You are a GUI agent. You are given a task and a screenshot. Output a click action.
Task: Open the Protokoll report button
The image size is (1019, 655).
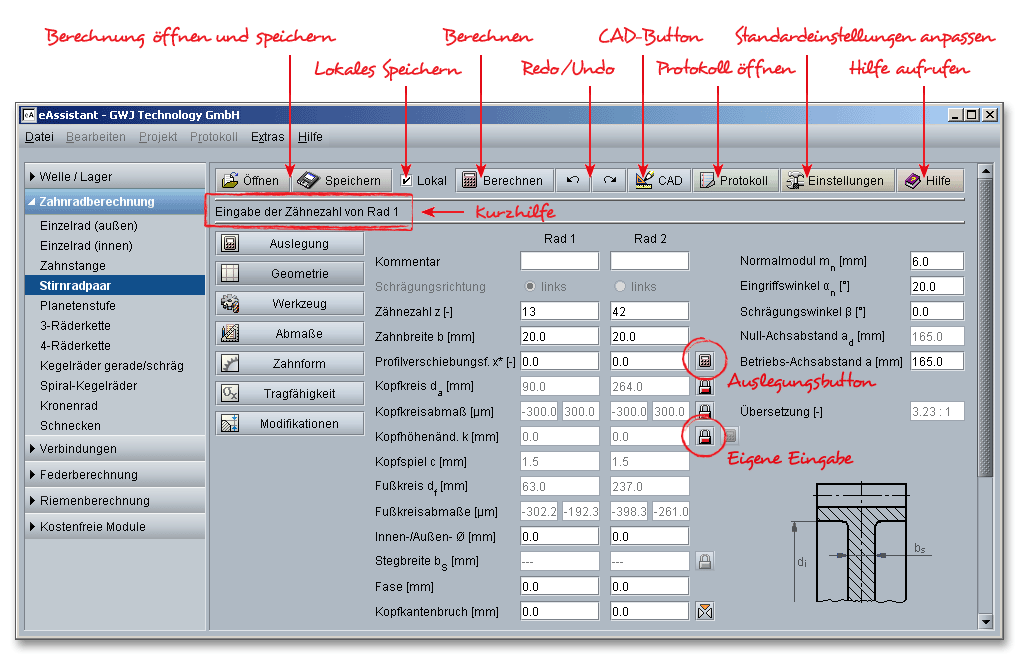[735, 181]
